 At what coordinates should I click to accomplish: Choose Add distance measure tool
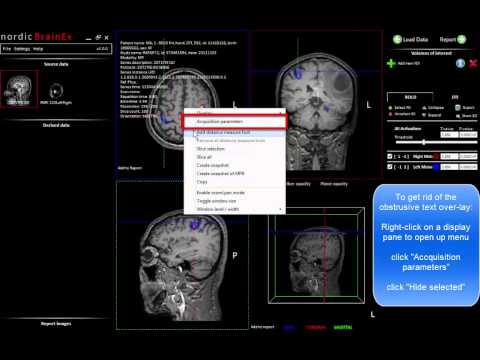coord(235,132)
